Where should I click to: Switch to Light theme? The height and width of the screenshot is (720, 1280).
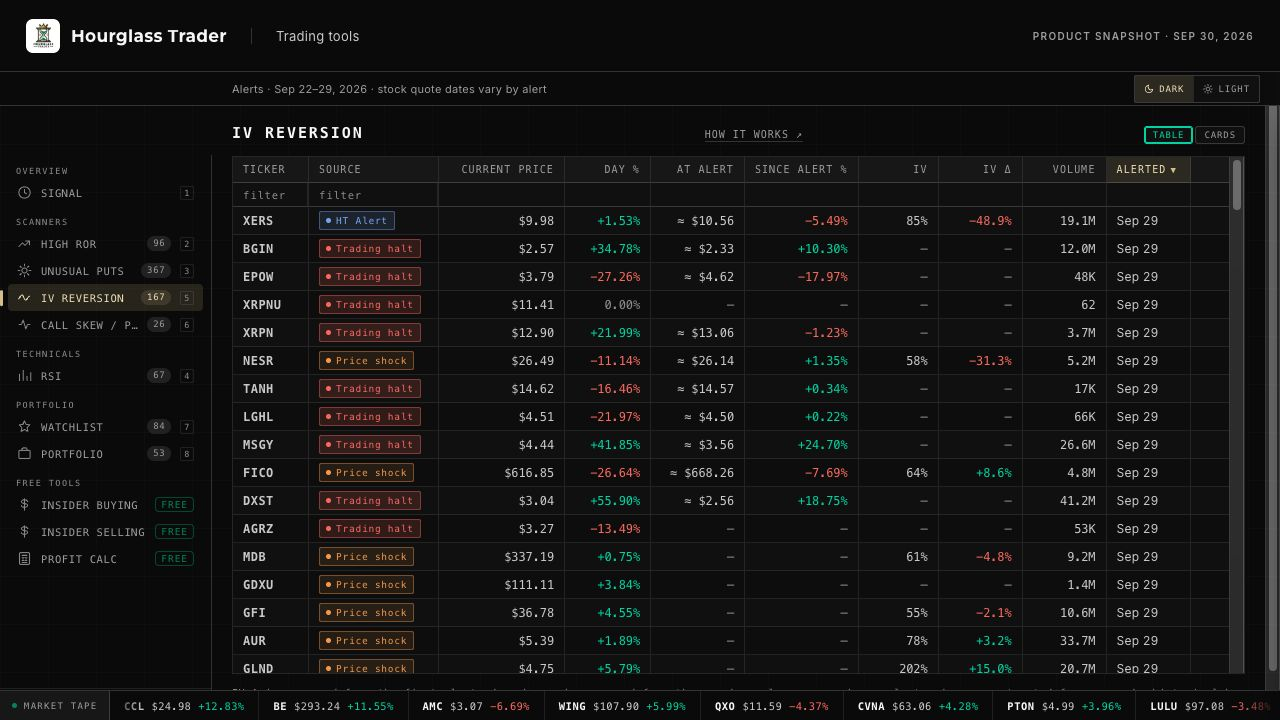(1226, 89)
